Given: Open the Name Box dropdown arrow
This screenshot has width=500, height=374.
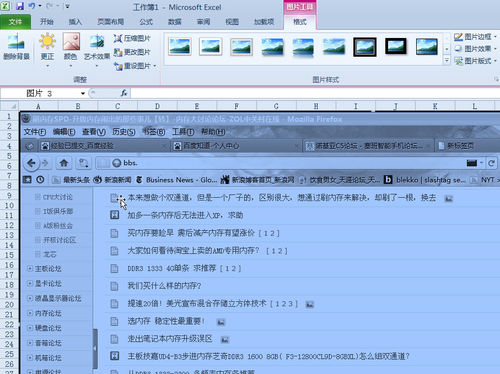Looking at the screenshot, I should (83, 93).
